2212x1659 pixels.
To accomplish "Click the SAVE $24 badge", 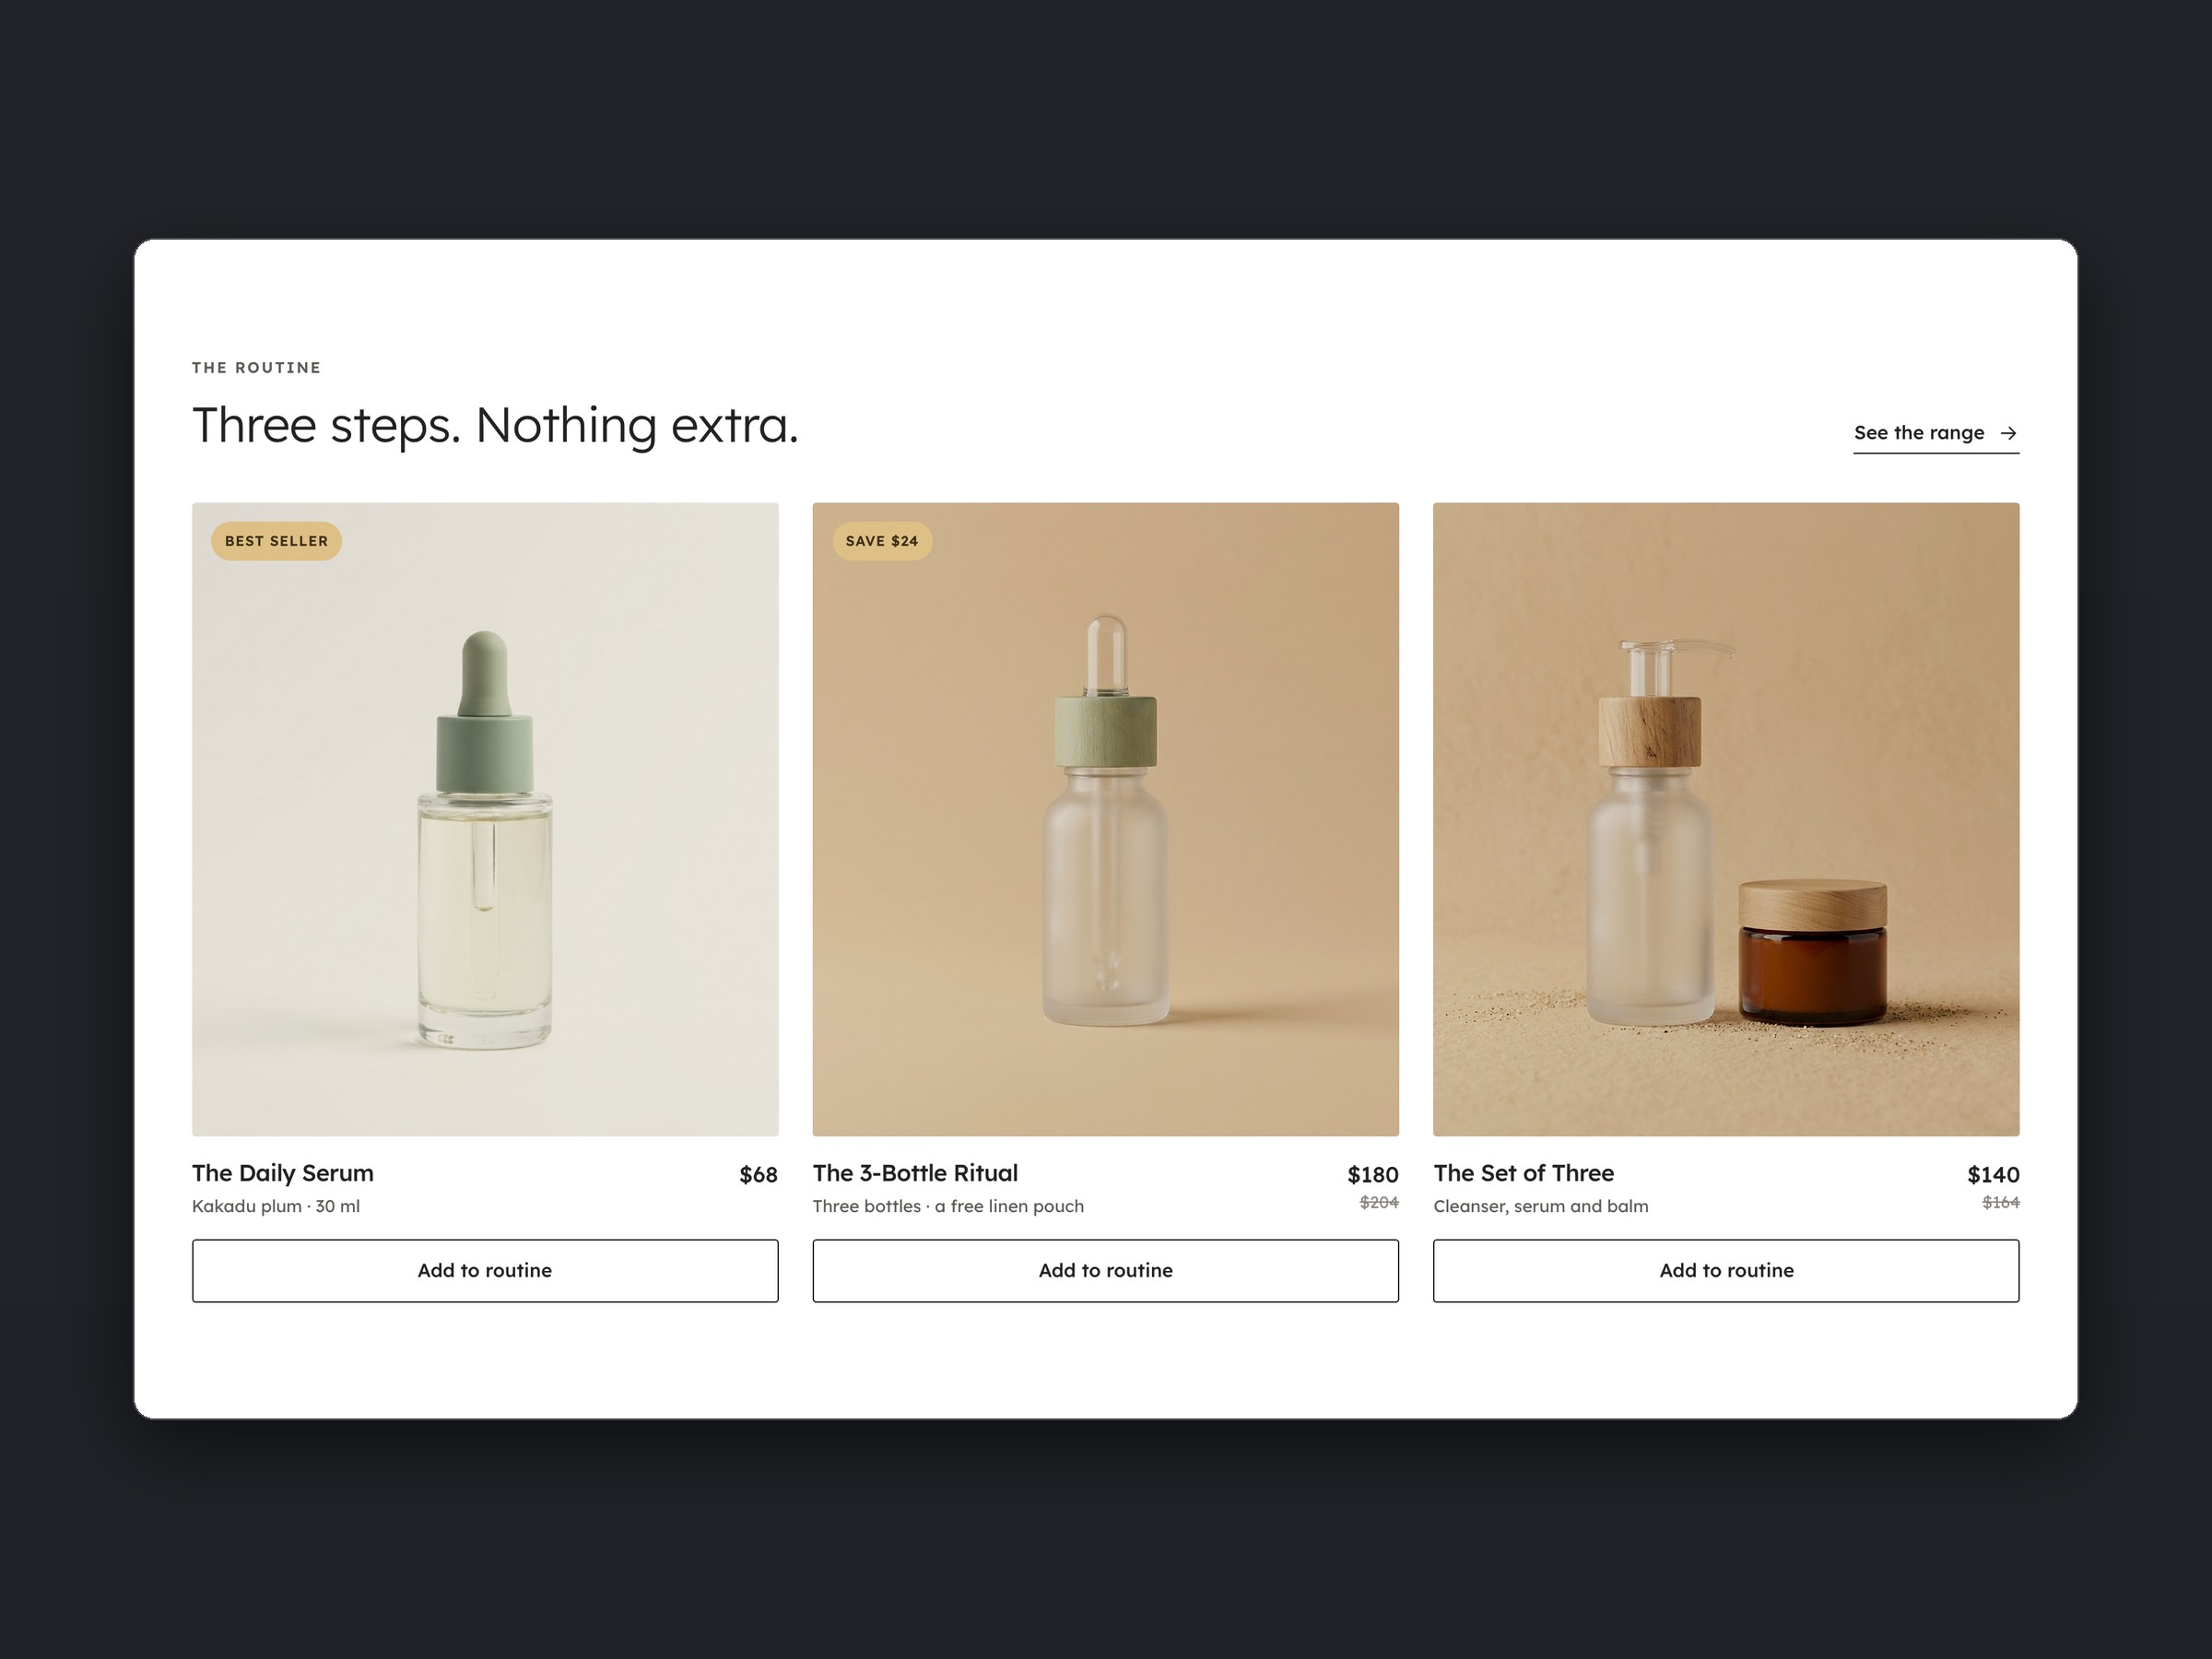I will [x=882, y=541].
